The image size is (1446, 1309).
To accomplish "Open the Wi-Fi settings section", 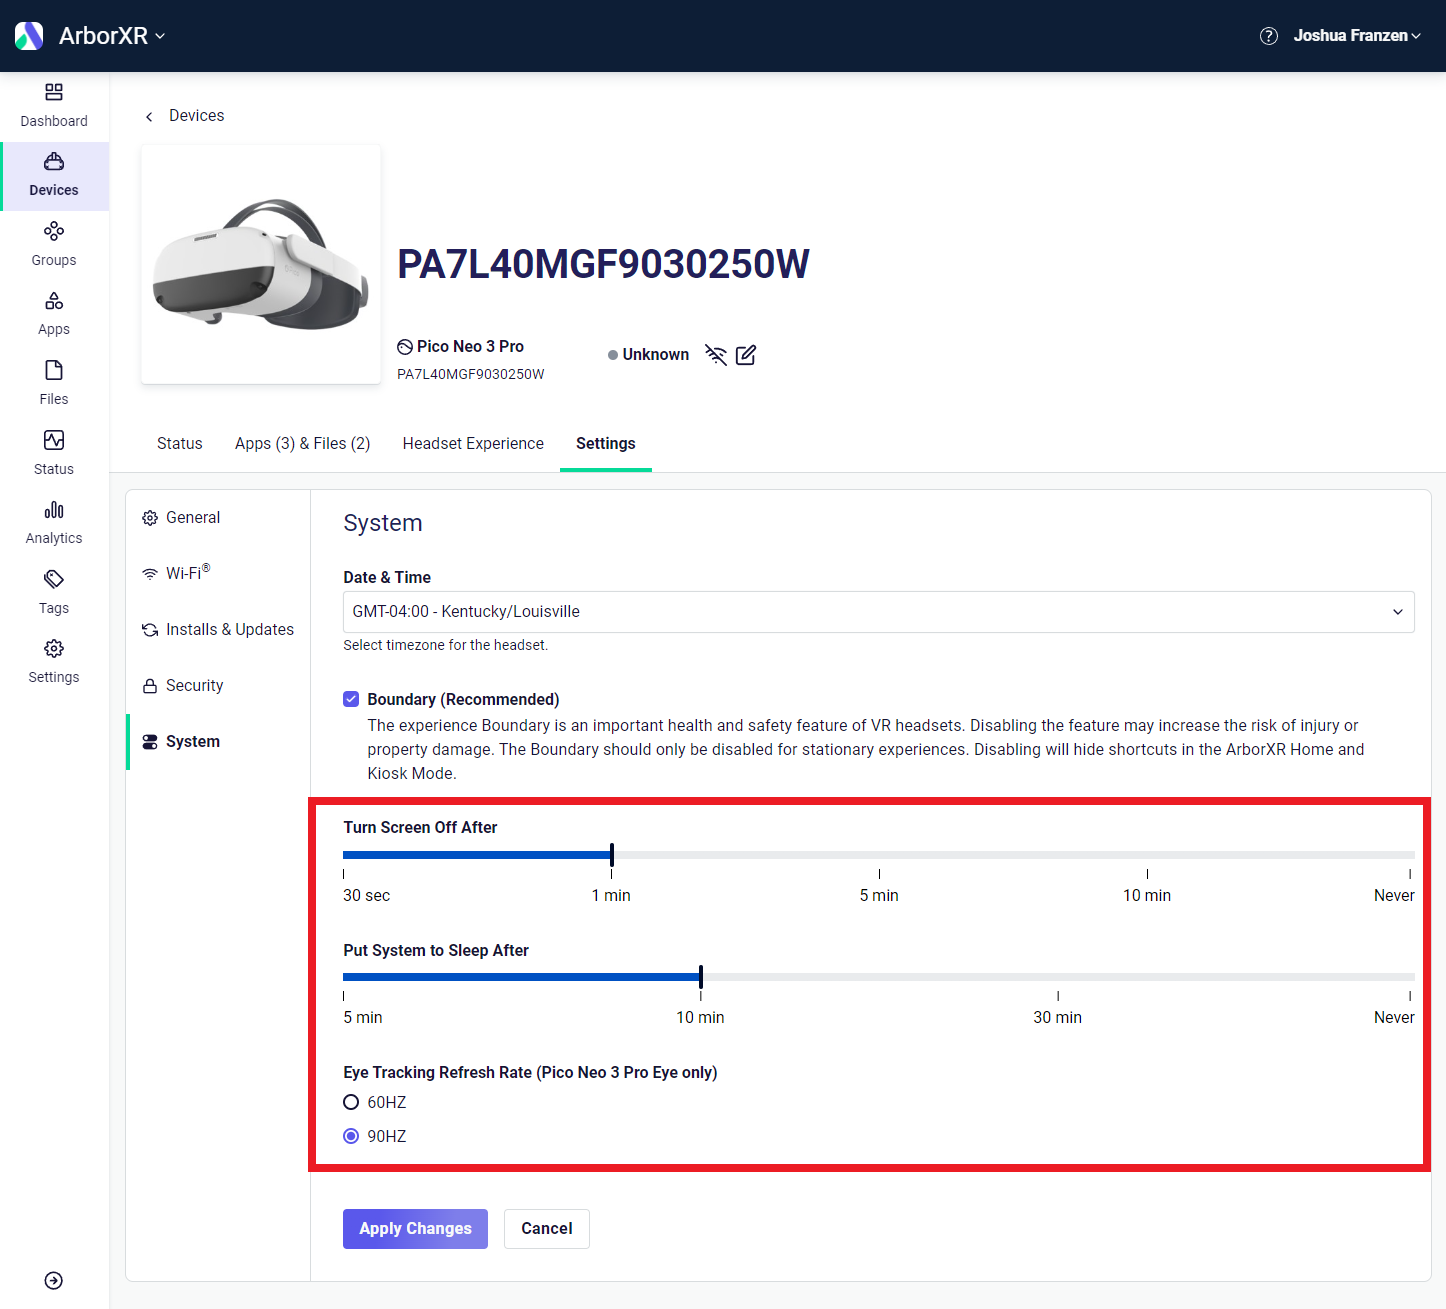I will (218, 574).
